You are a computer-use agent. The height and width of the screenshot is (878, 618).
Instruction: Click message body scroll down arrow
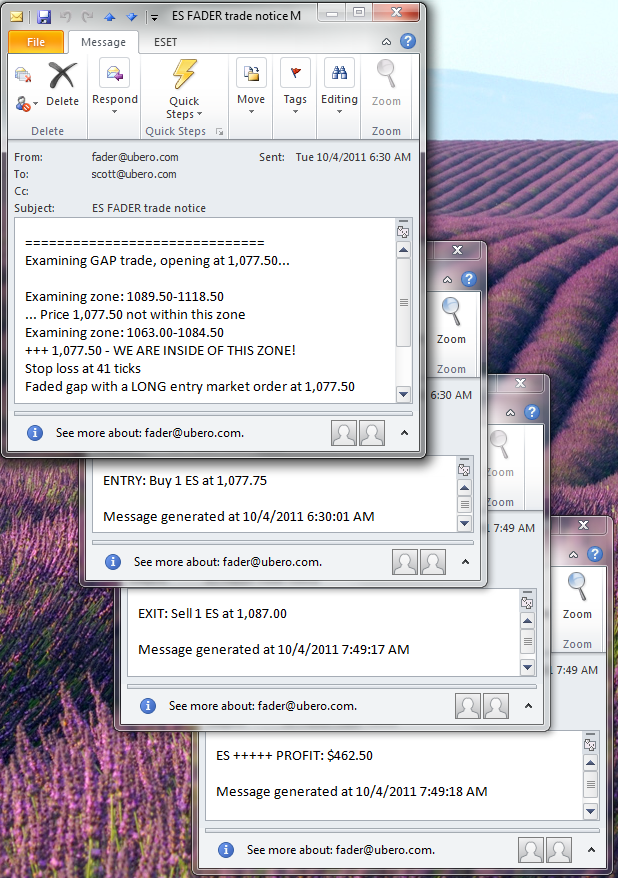coord(403,394)
